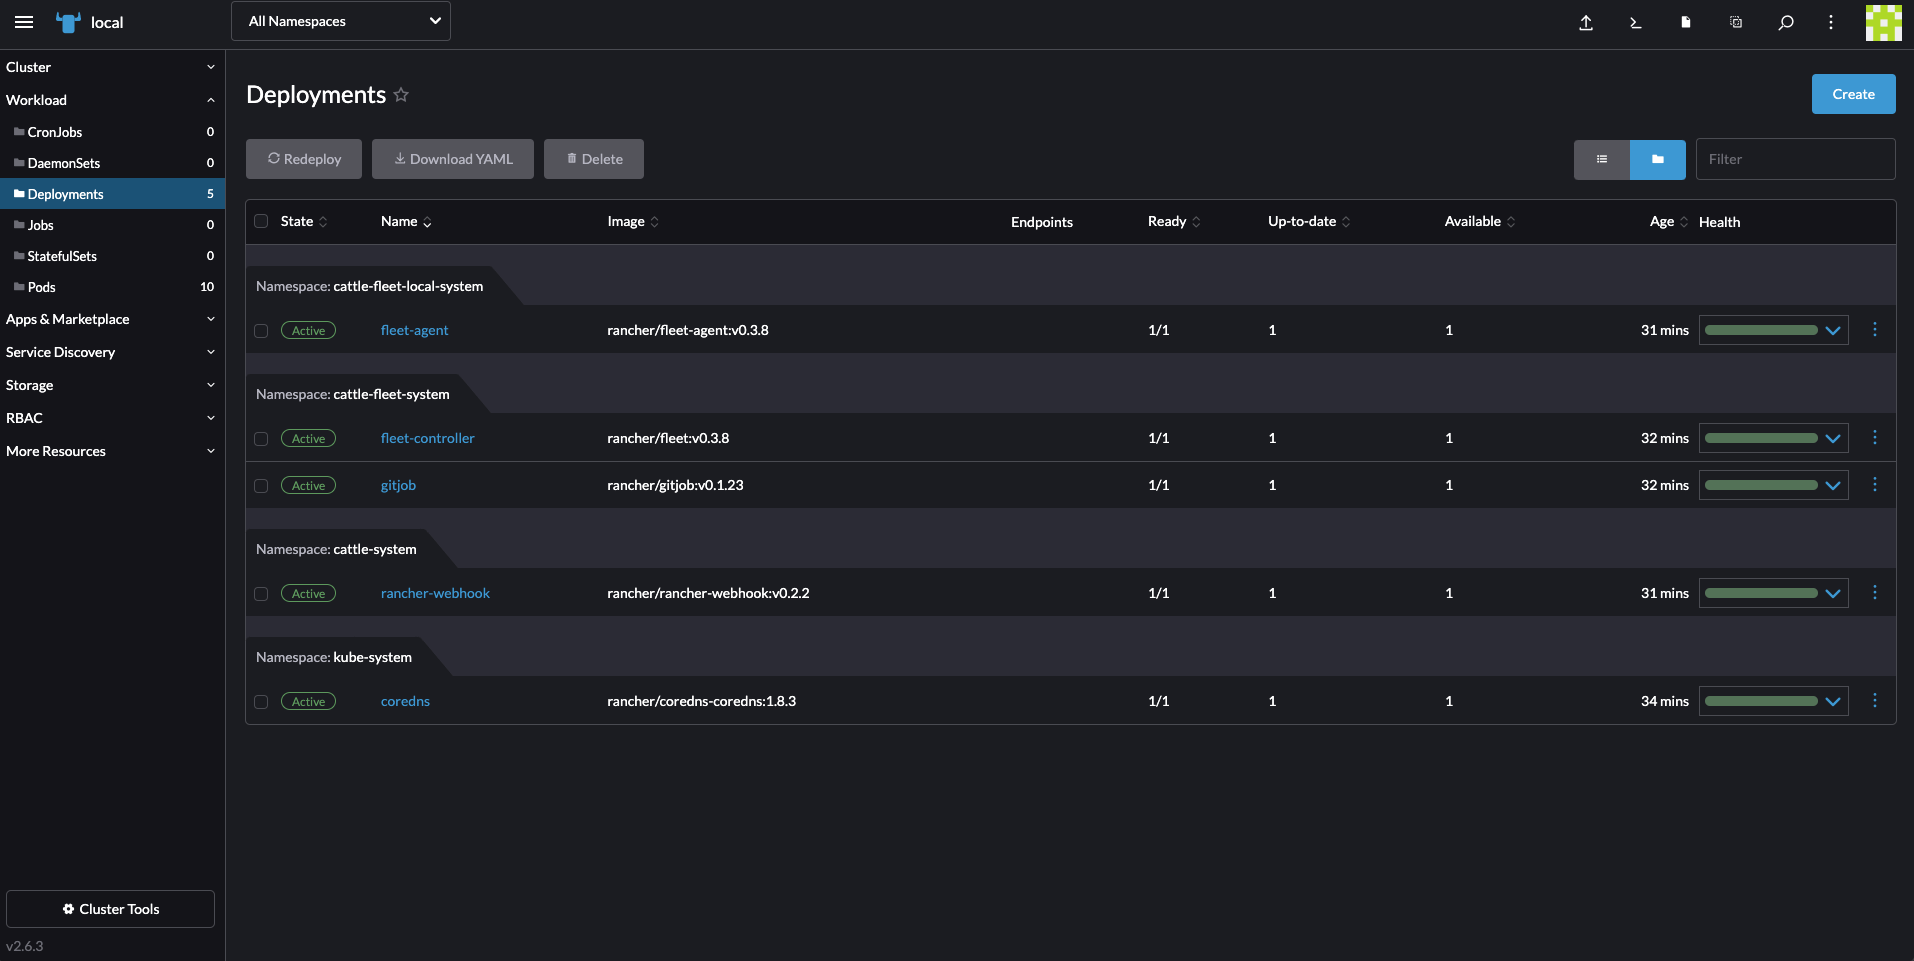Sort by State column
The height and width of the screenshot is (961, 1914).
(304, 222)
